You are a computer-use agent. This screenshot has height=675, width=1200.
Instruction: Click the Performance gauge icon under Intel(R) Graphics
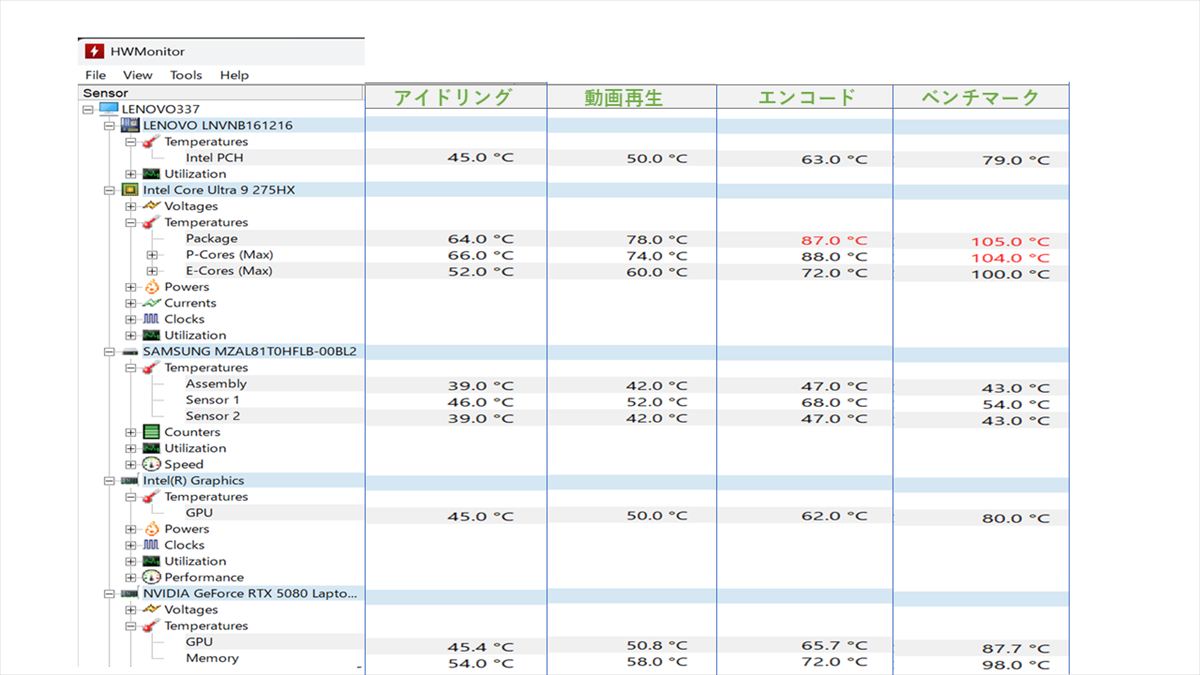[x=151, y=577]
